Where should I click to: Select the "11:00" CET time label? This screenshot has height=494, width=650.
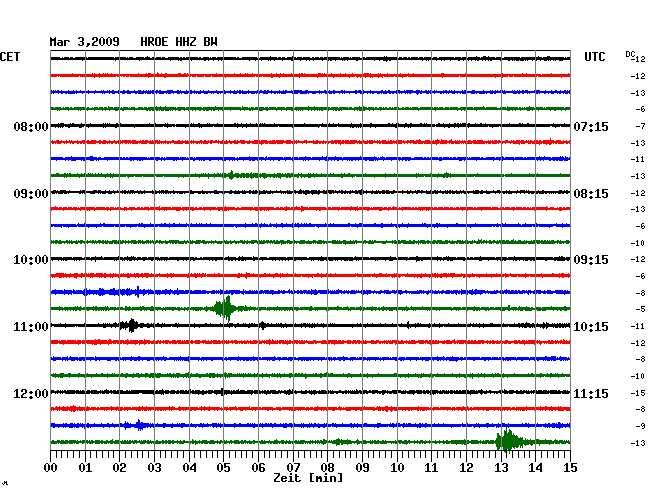[x=31, y=327]
